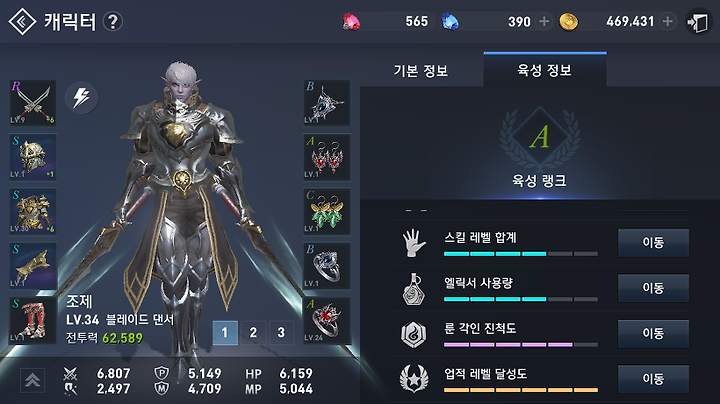720x404 pixels.
Task: Open the B-grade necklace accessory slot
Action: click(x=326, y=103)
